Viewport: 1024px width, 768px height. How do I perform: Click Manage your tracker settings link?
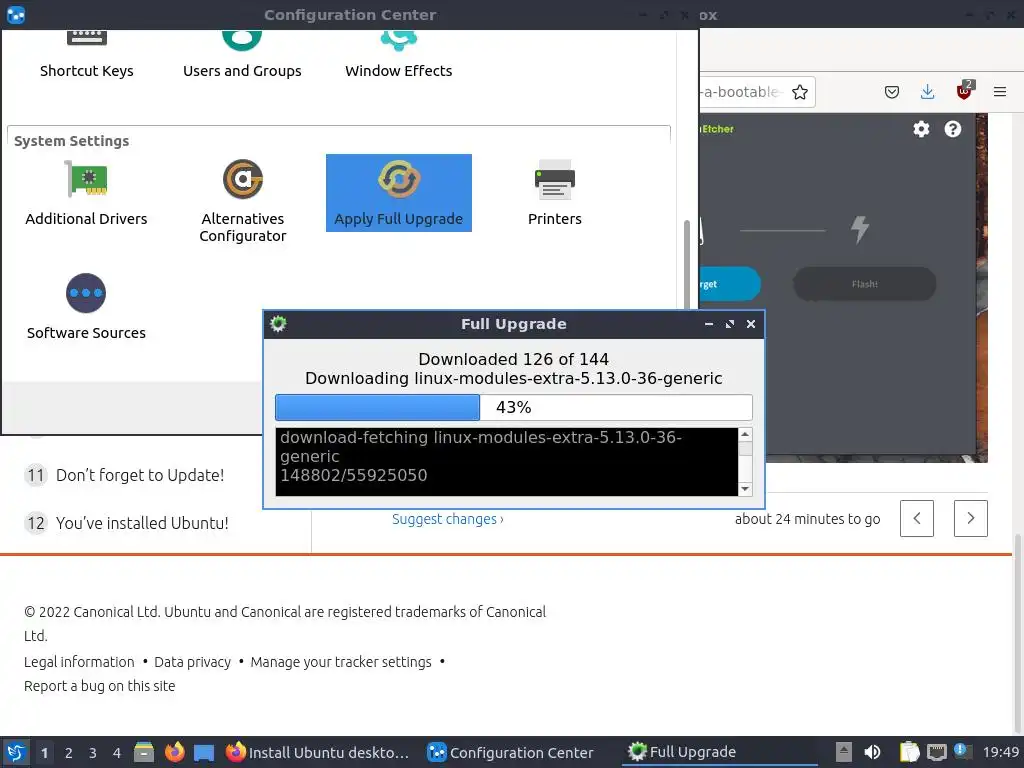point(341,662)
